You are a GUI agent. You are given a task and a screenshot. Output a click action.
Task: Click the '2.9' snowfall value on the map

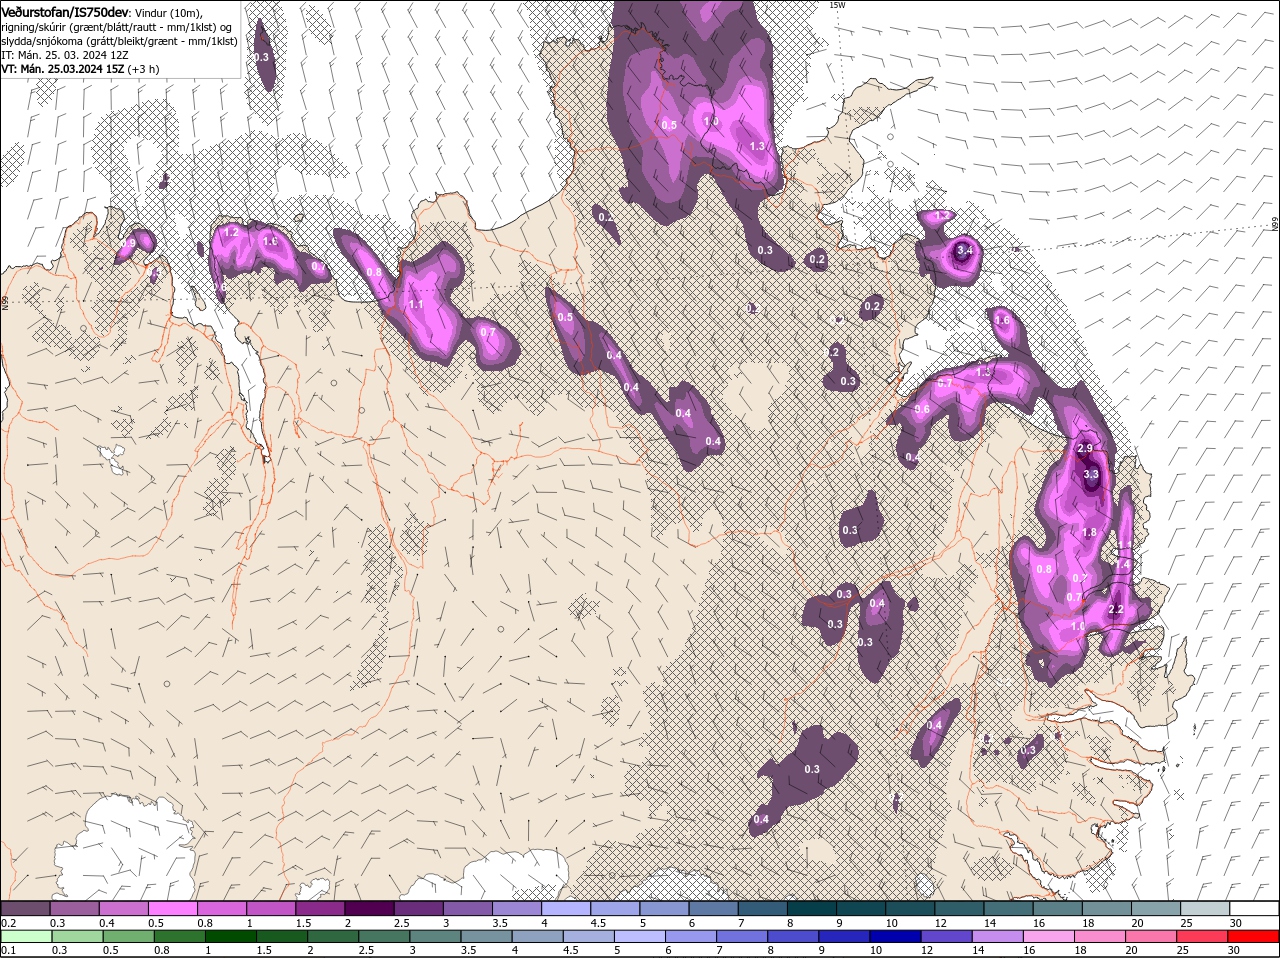(1085, 449)
